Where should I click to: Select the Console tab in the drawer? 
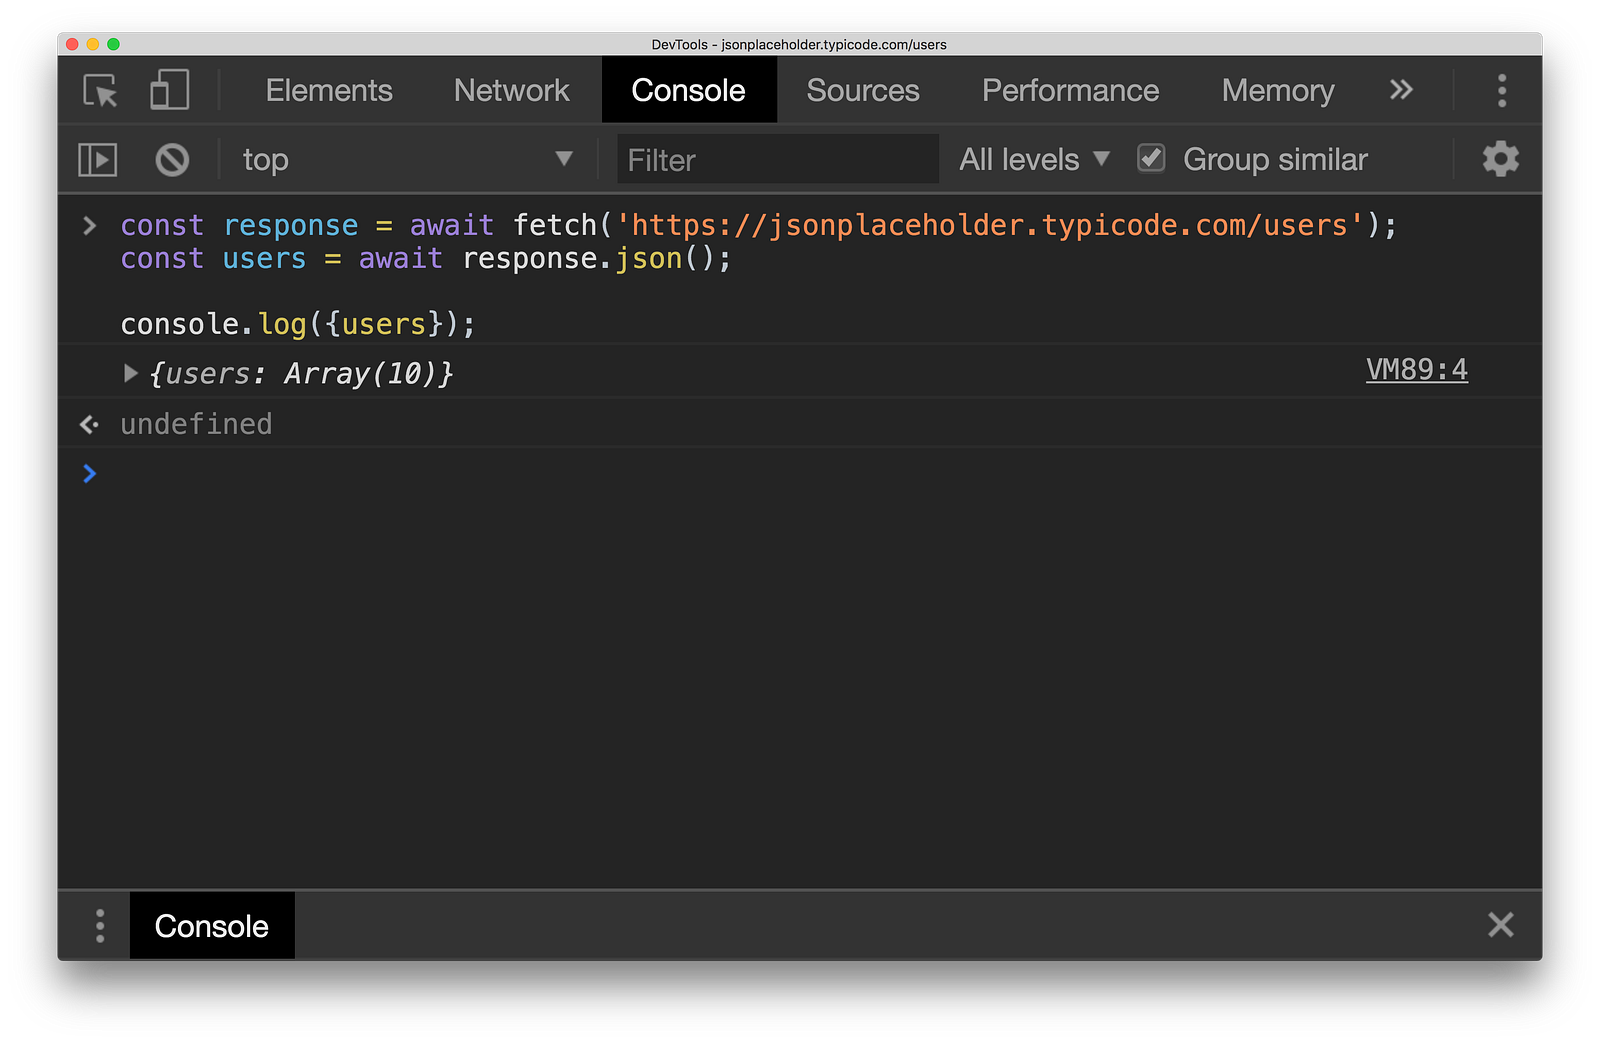[x=212, y=926]
